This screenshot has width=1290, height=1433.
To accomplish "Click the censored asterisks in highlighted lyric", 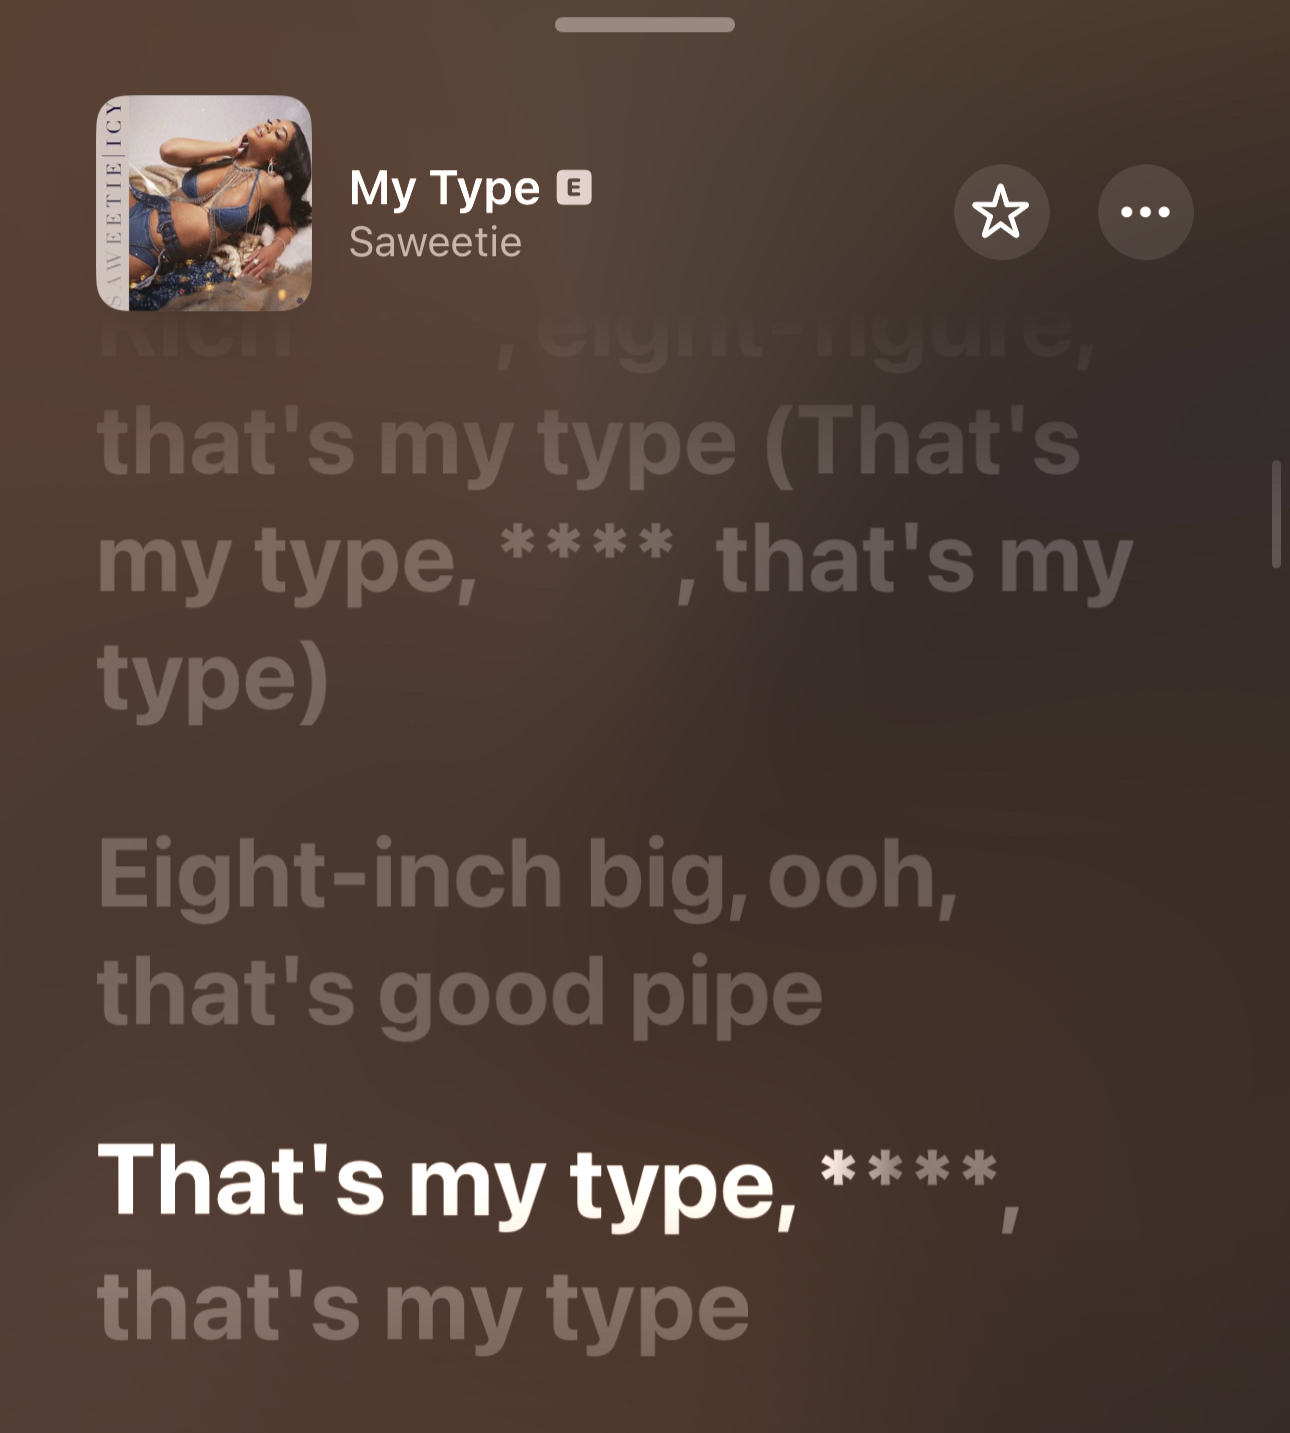I will tap(909, 1170).
